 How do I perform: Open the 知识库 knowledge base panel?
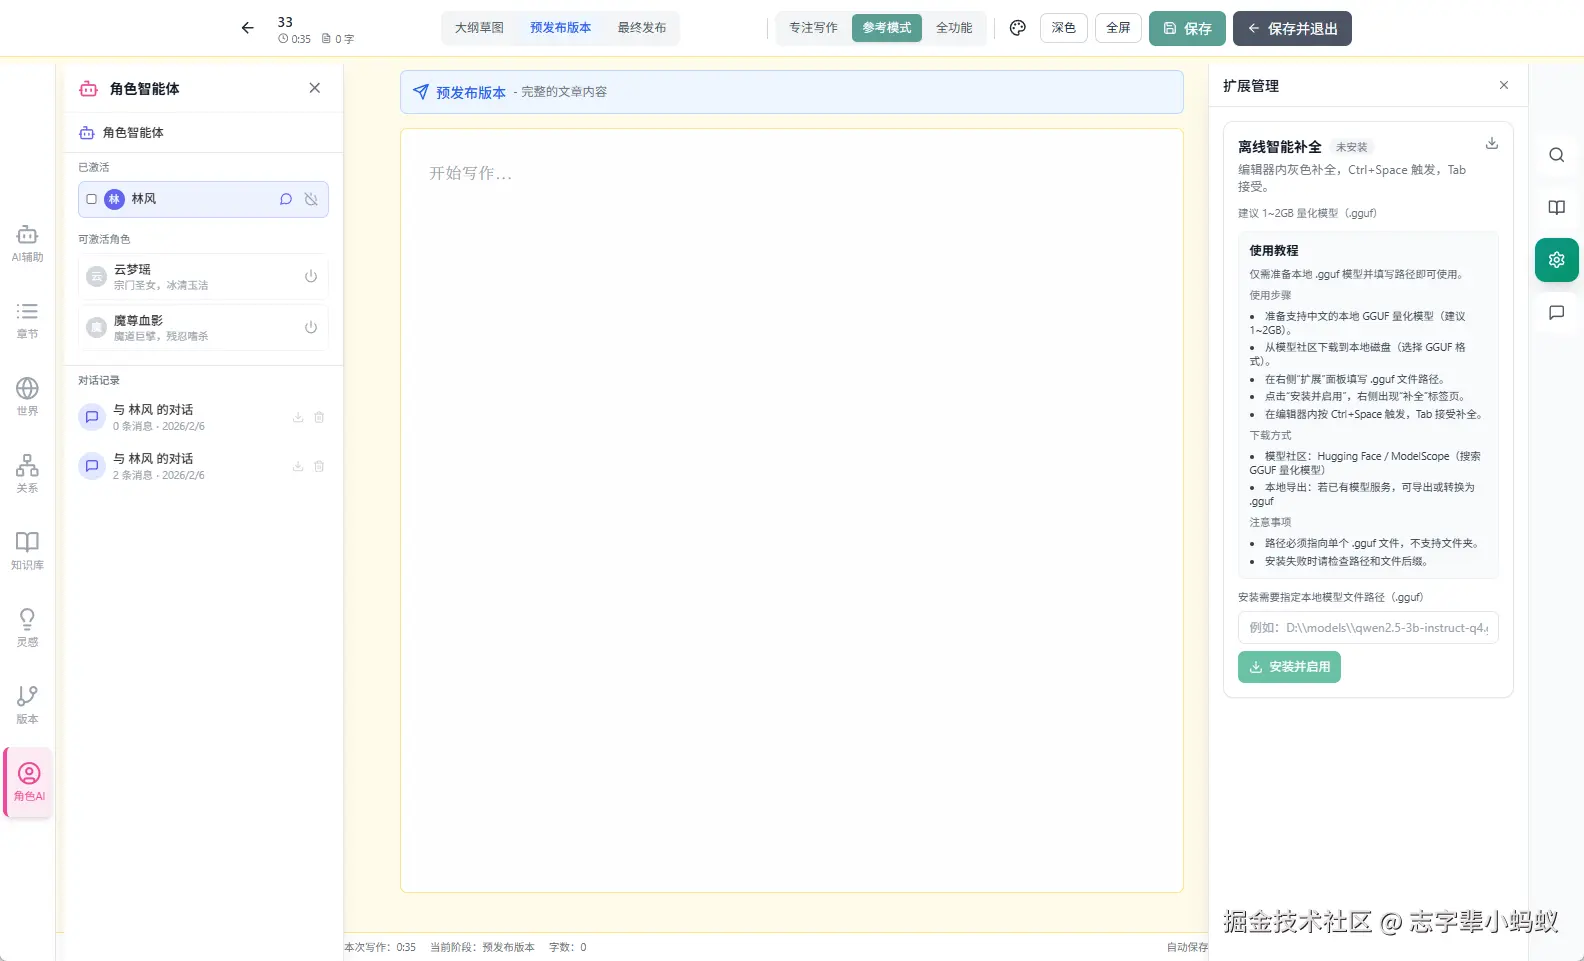(x=27, y=551)
